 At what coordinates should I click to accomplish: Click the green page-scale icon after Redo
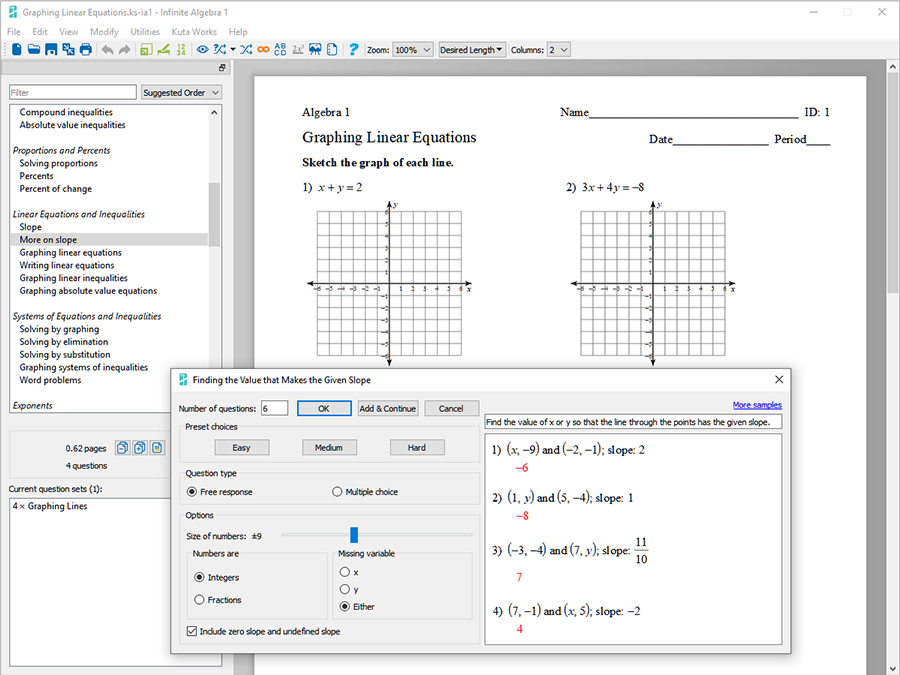pyautogui.click(x=146, y=50)
